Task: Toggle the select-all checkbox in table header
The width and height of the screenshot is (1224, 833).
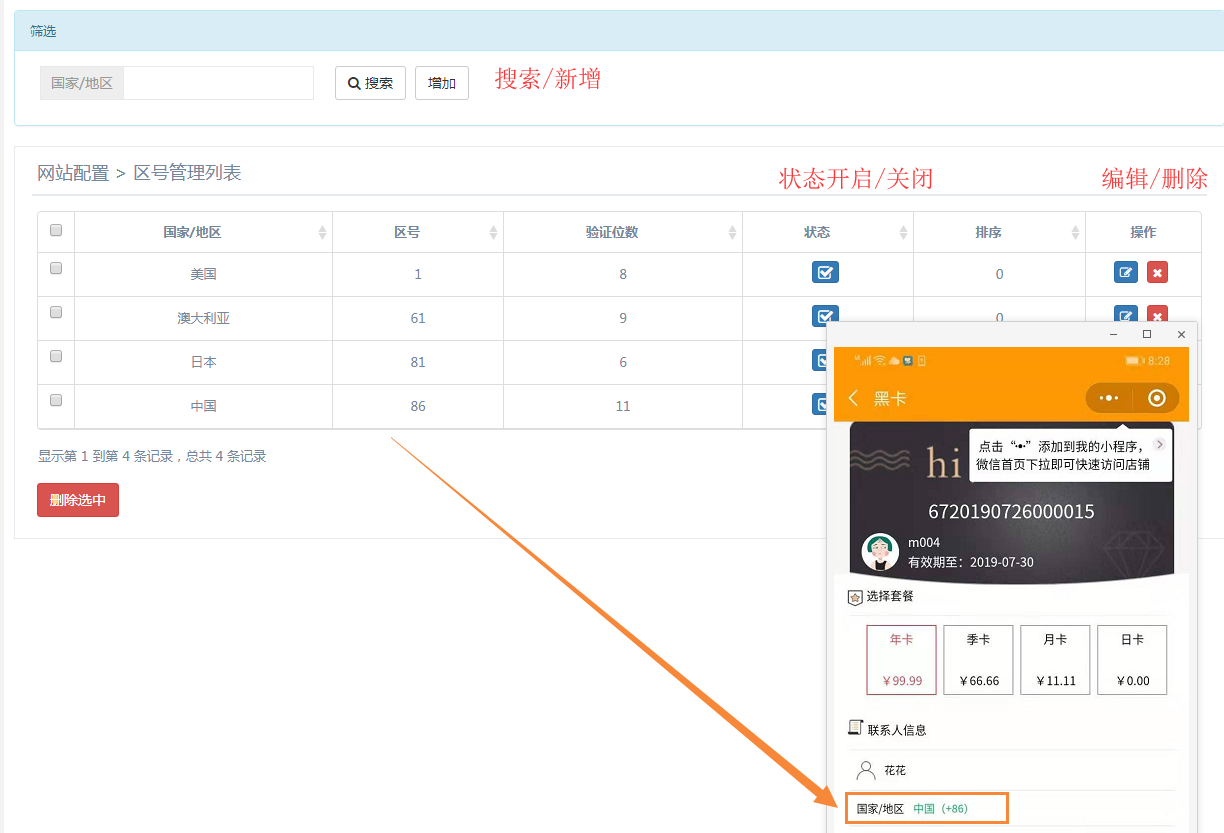Action: [x=56, y=230]
